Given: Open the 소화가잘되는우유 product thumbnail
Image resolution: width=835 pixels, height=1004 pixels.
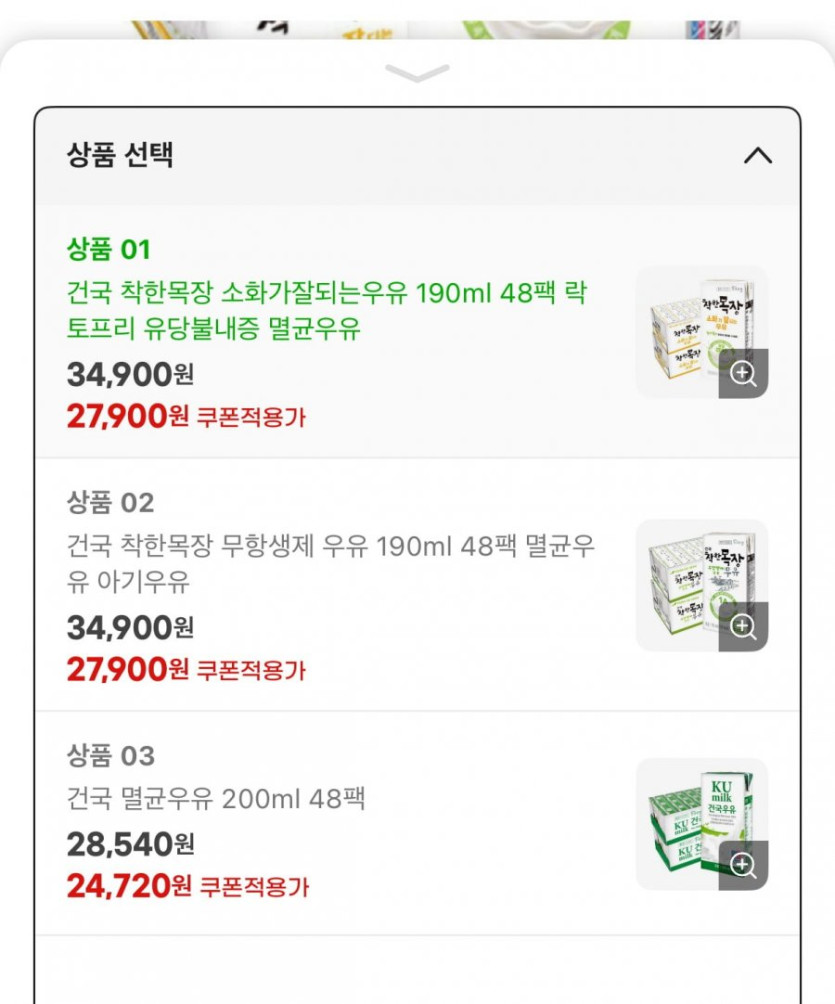Looking at the screenshot, I should (690, 322).
